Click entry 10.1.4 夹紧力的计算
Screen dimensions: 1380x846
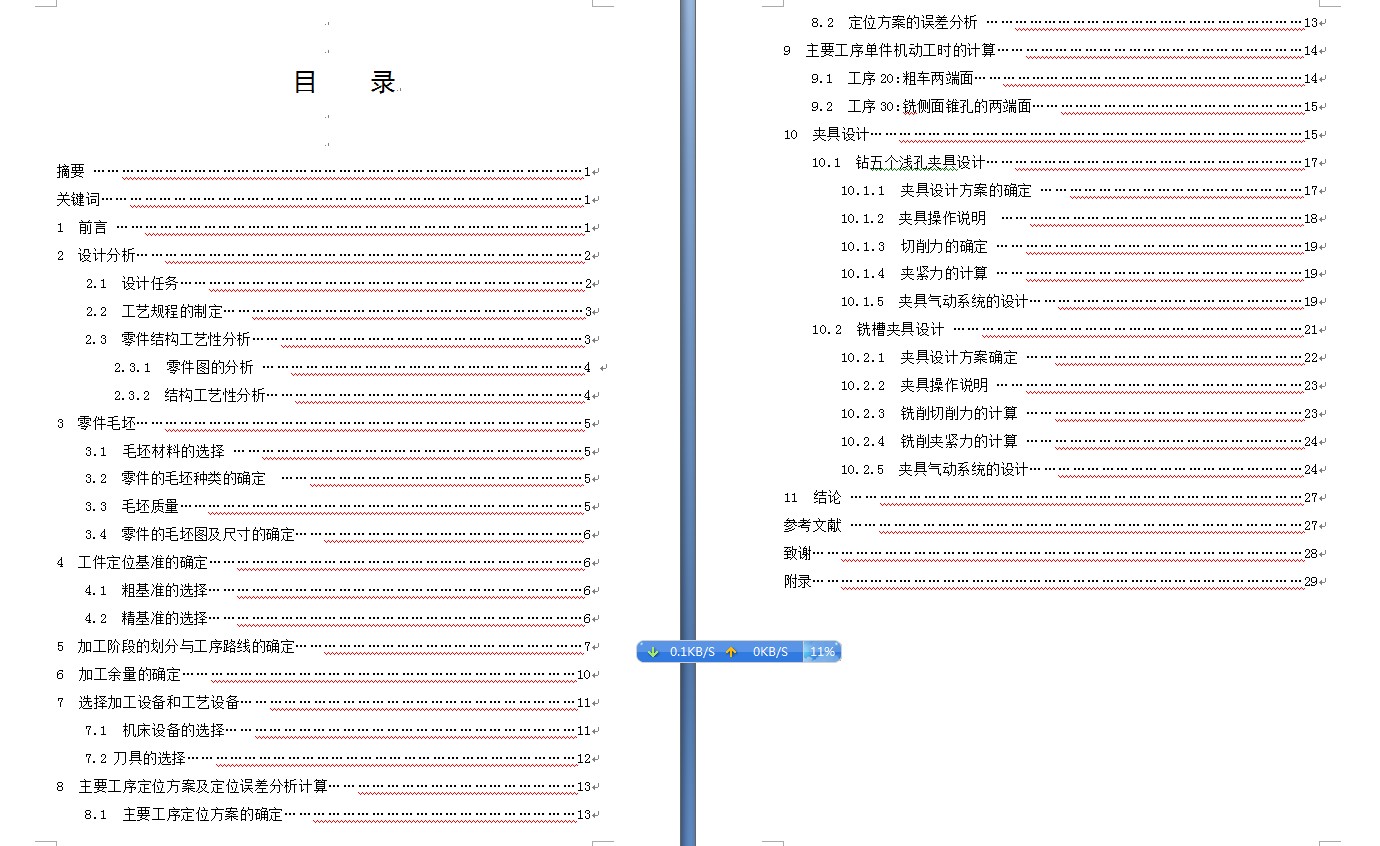(1080, 273)
